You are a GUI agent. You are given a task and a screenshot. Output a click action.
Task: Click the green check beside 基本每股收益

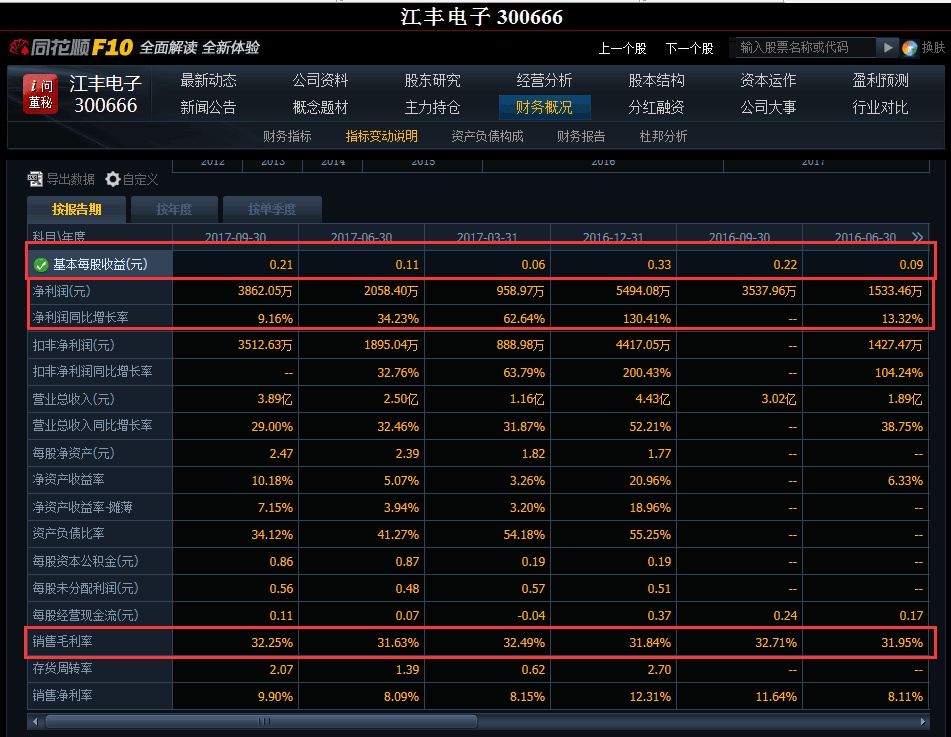pos(41,265)
